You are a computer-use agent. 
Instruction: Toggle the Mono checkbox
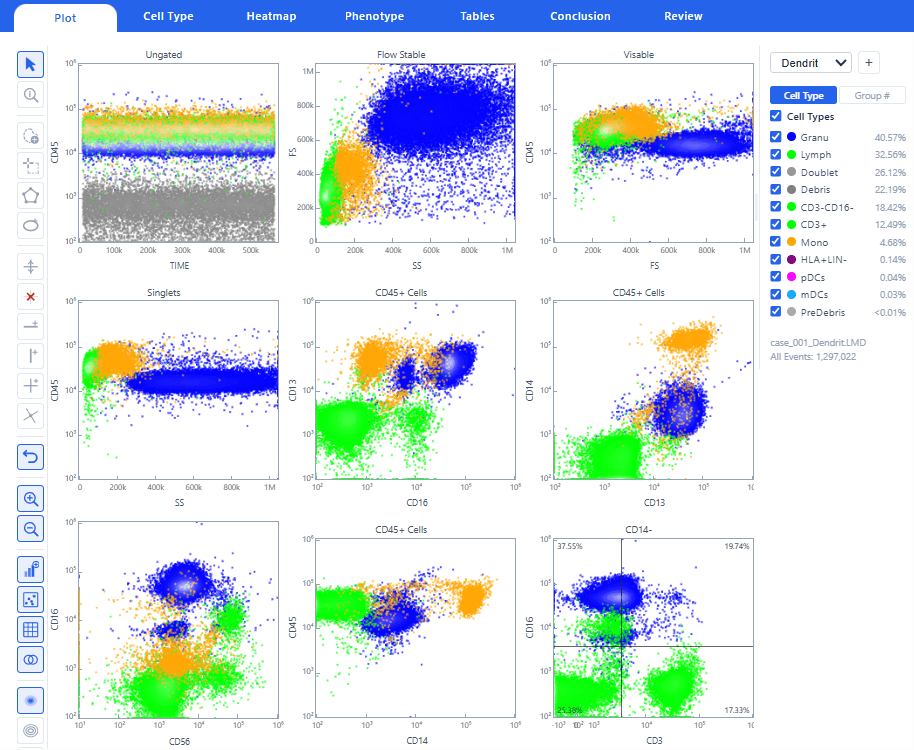tap(775, 242)
